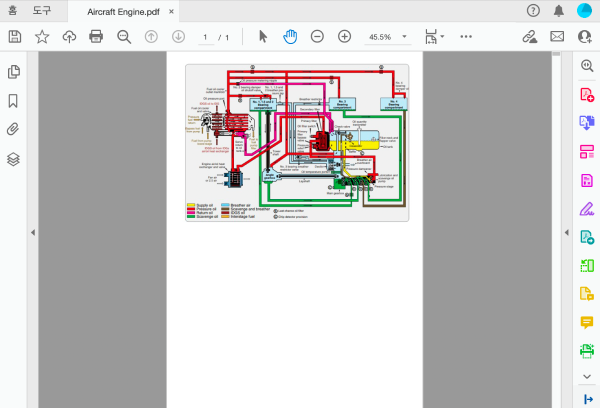Open zoom level dropdown showing 45.5%
This screenshot has width=600, height=408.
tap(388, 37)
